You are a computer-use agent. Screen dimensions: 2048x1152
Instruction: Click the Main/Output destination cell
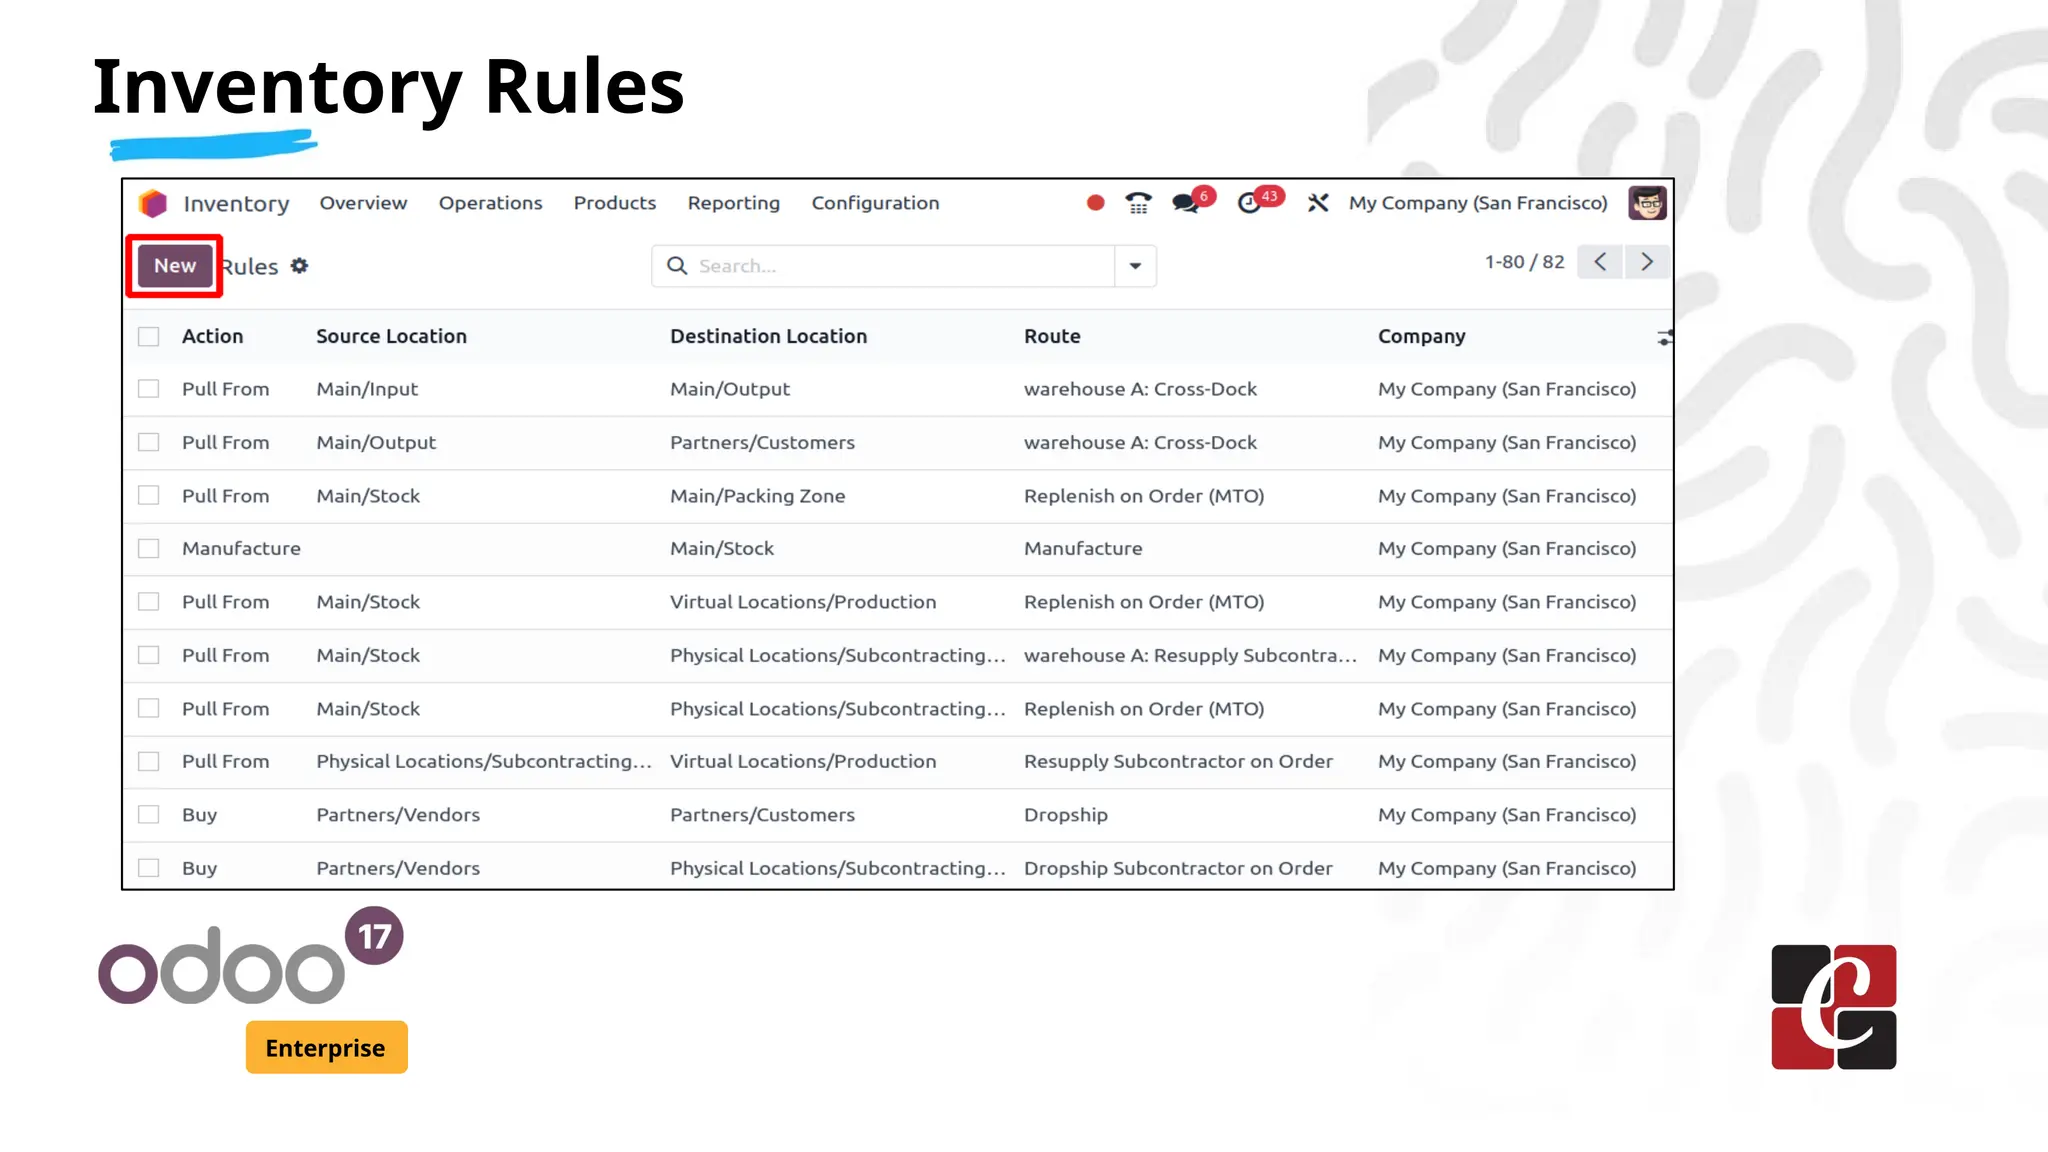tap(730, 389)
